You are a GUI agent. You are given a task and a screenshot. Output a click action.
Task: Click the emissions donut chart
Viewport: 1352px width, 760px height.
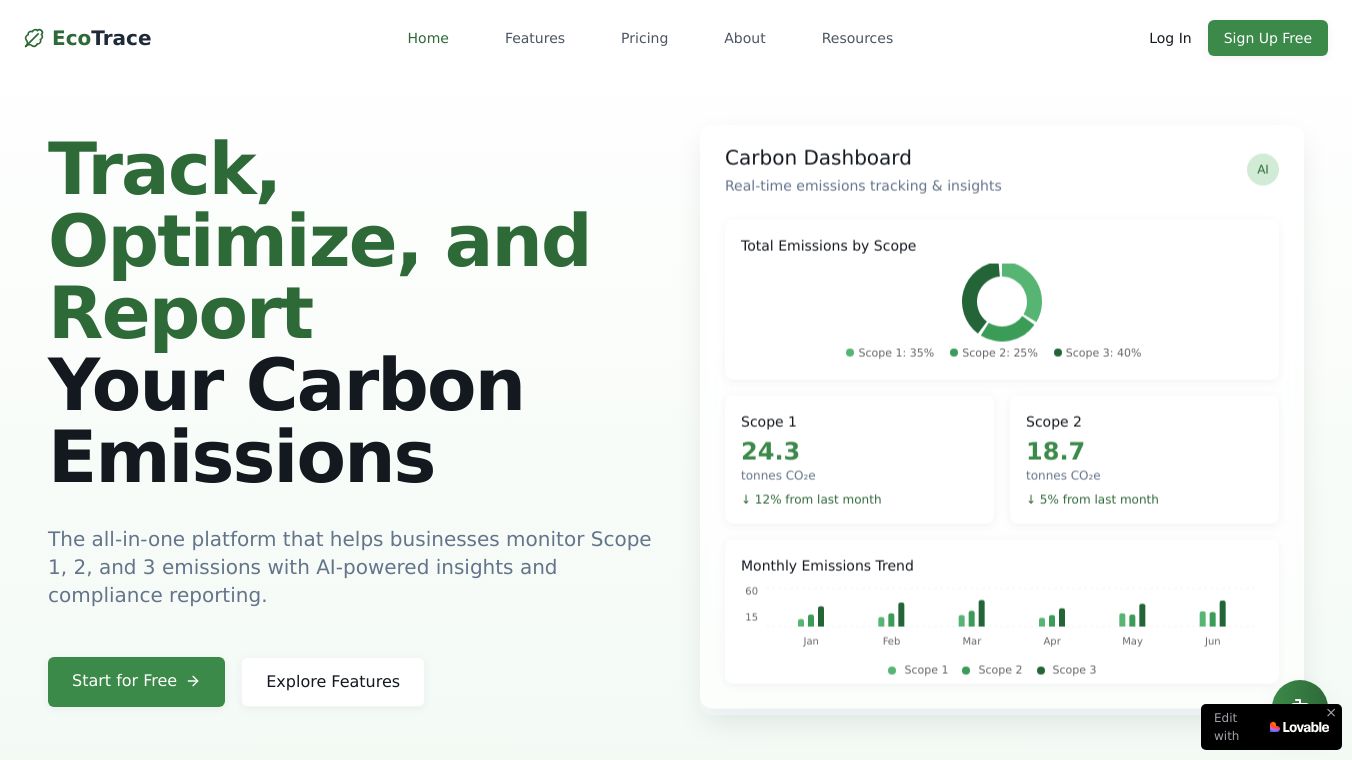(x=1002, y=302)
